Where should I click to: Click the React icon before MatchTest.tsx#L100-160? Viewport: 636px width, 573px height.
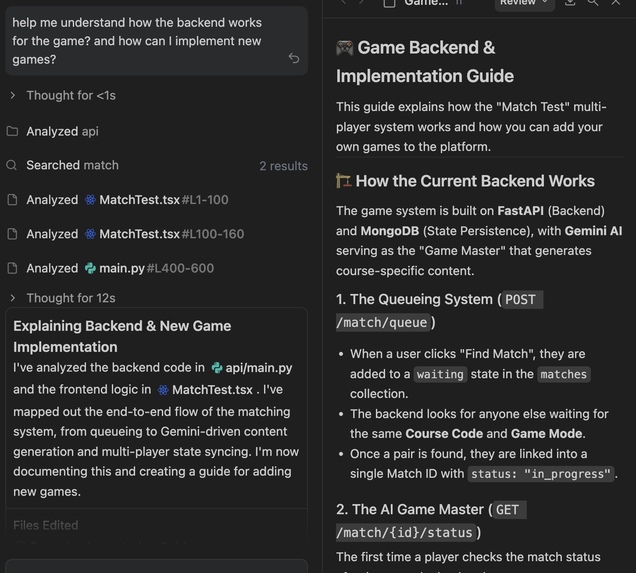[x=90, y=234]
